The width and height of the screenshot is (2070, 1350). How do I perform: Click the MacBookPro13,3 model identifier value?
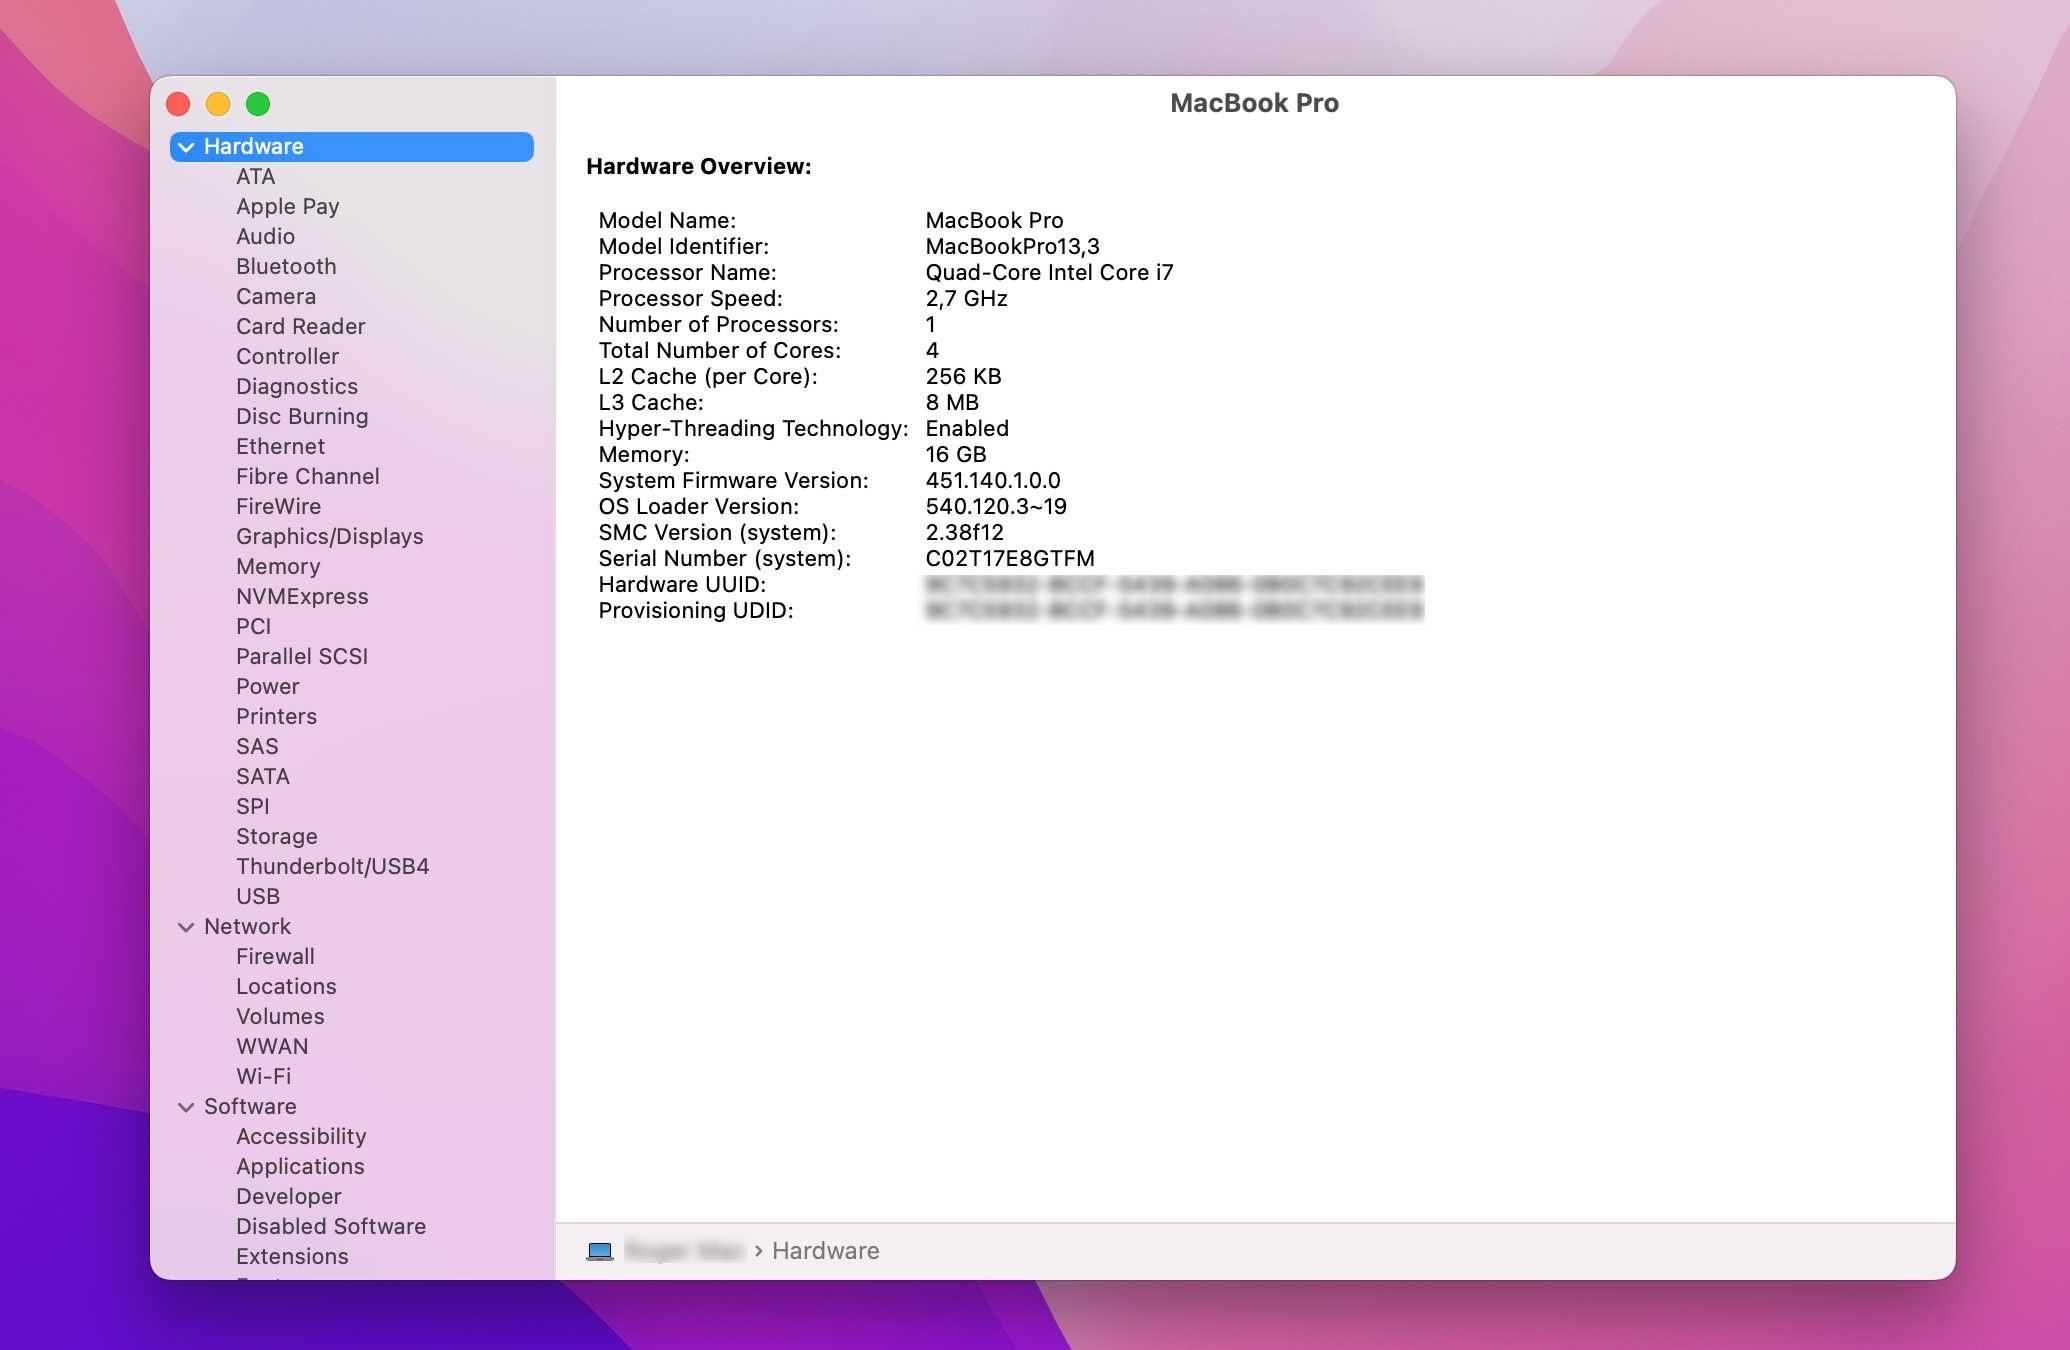point(1012,247)
